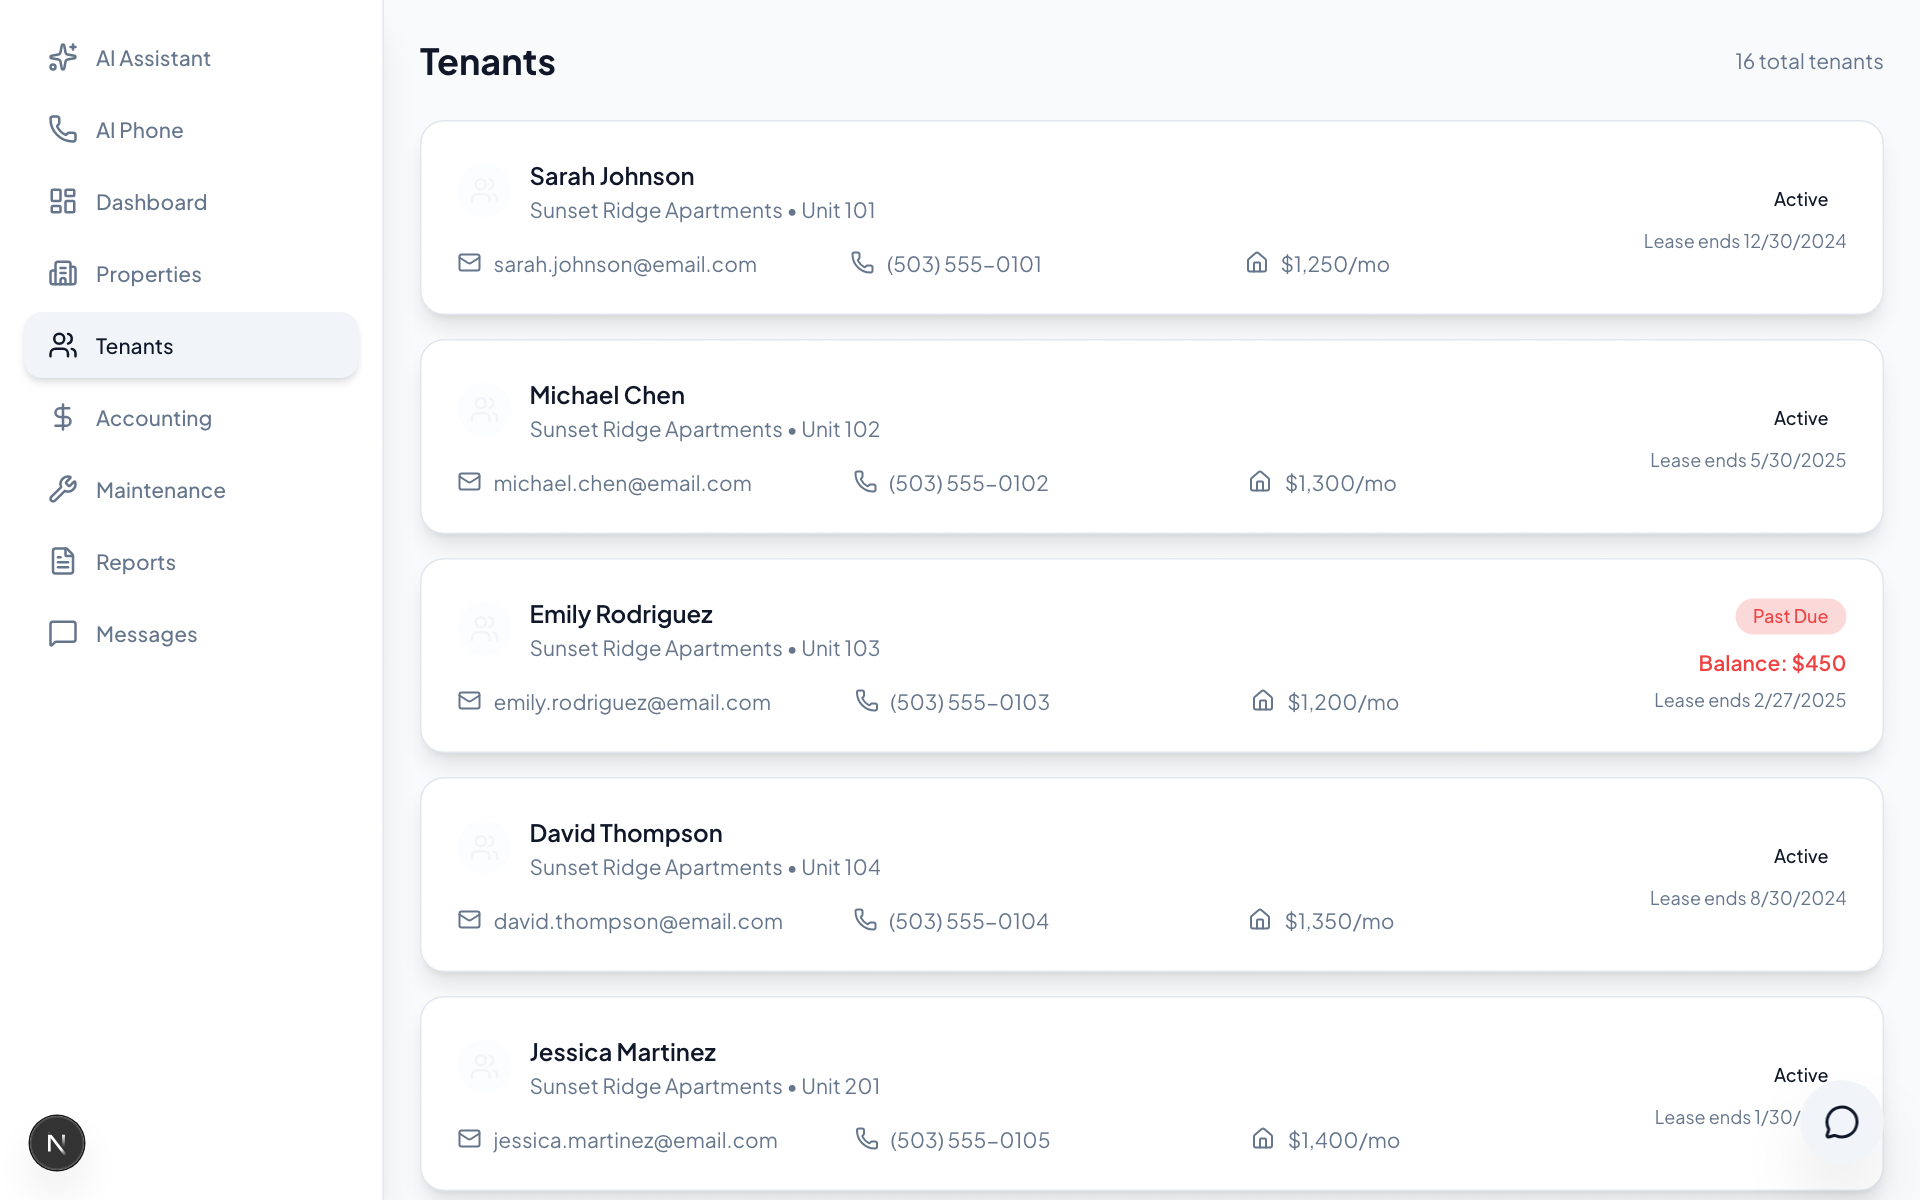Screen dimensions: 1920x1200
Task: Click David Thompson's avatar icon
Action: coord(485,848)
